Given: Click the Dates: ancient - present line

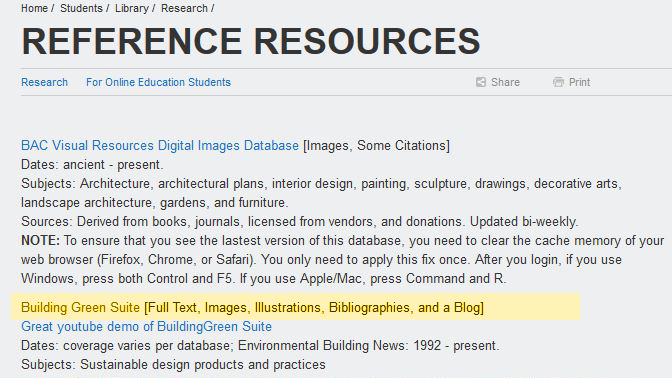Looking at the screenshot, I should [x=92, y=165].
